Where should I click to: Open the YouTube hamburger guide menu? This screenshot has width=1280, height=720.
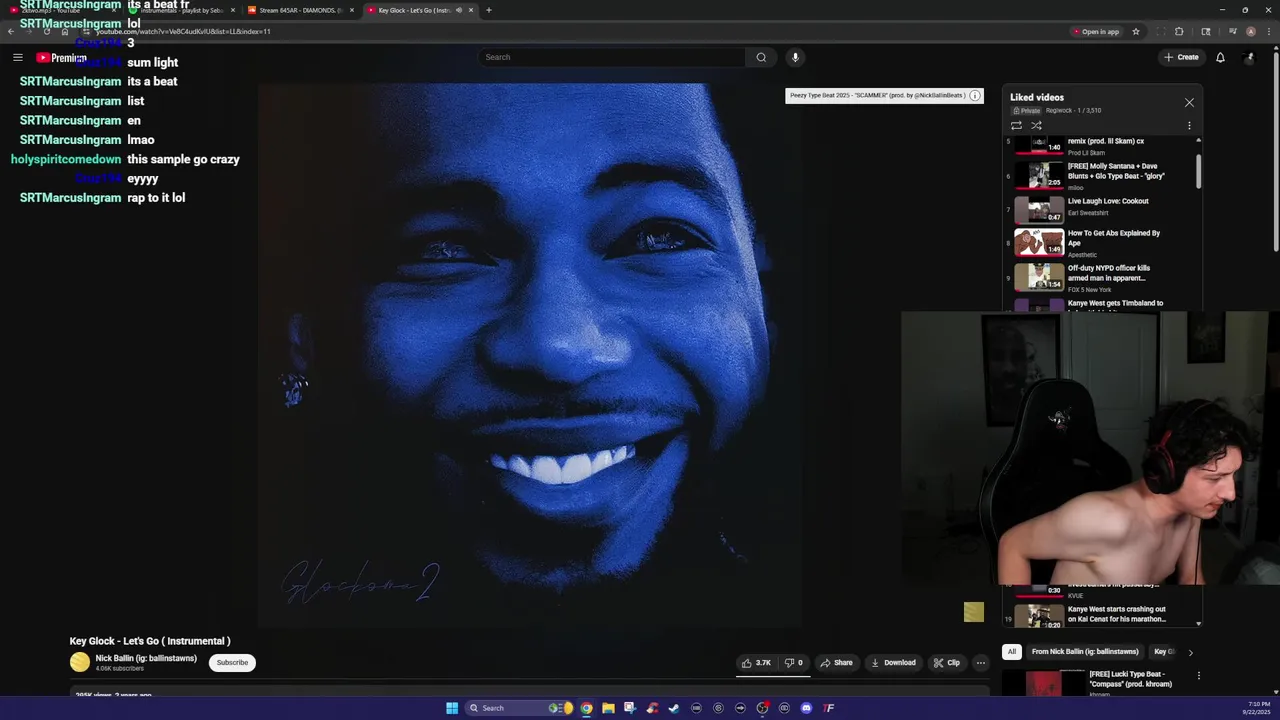click(x=18, y=57)
